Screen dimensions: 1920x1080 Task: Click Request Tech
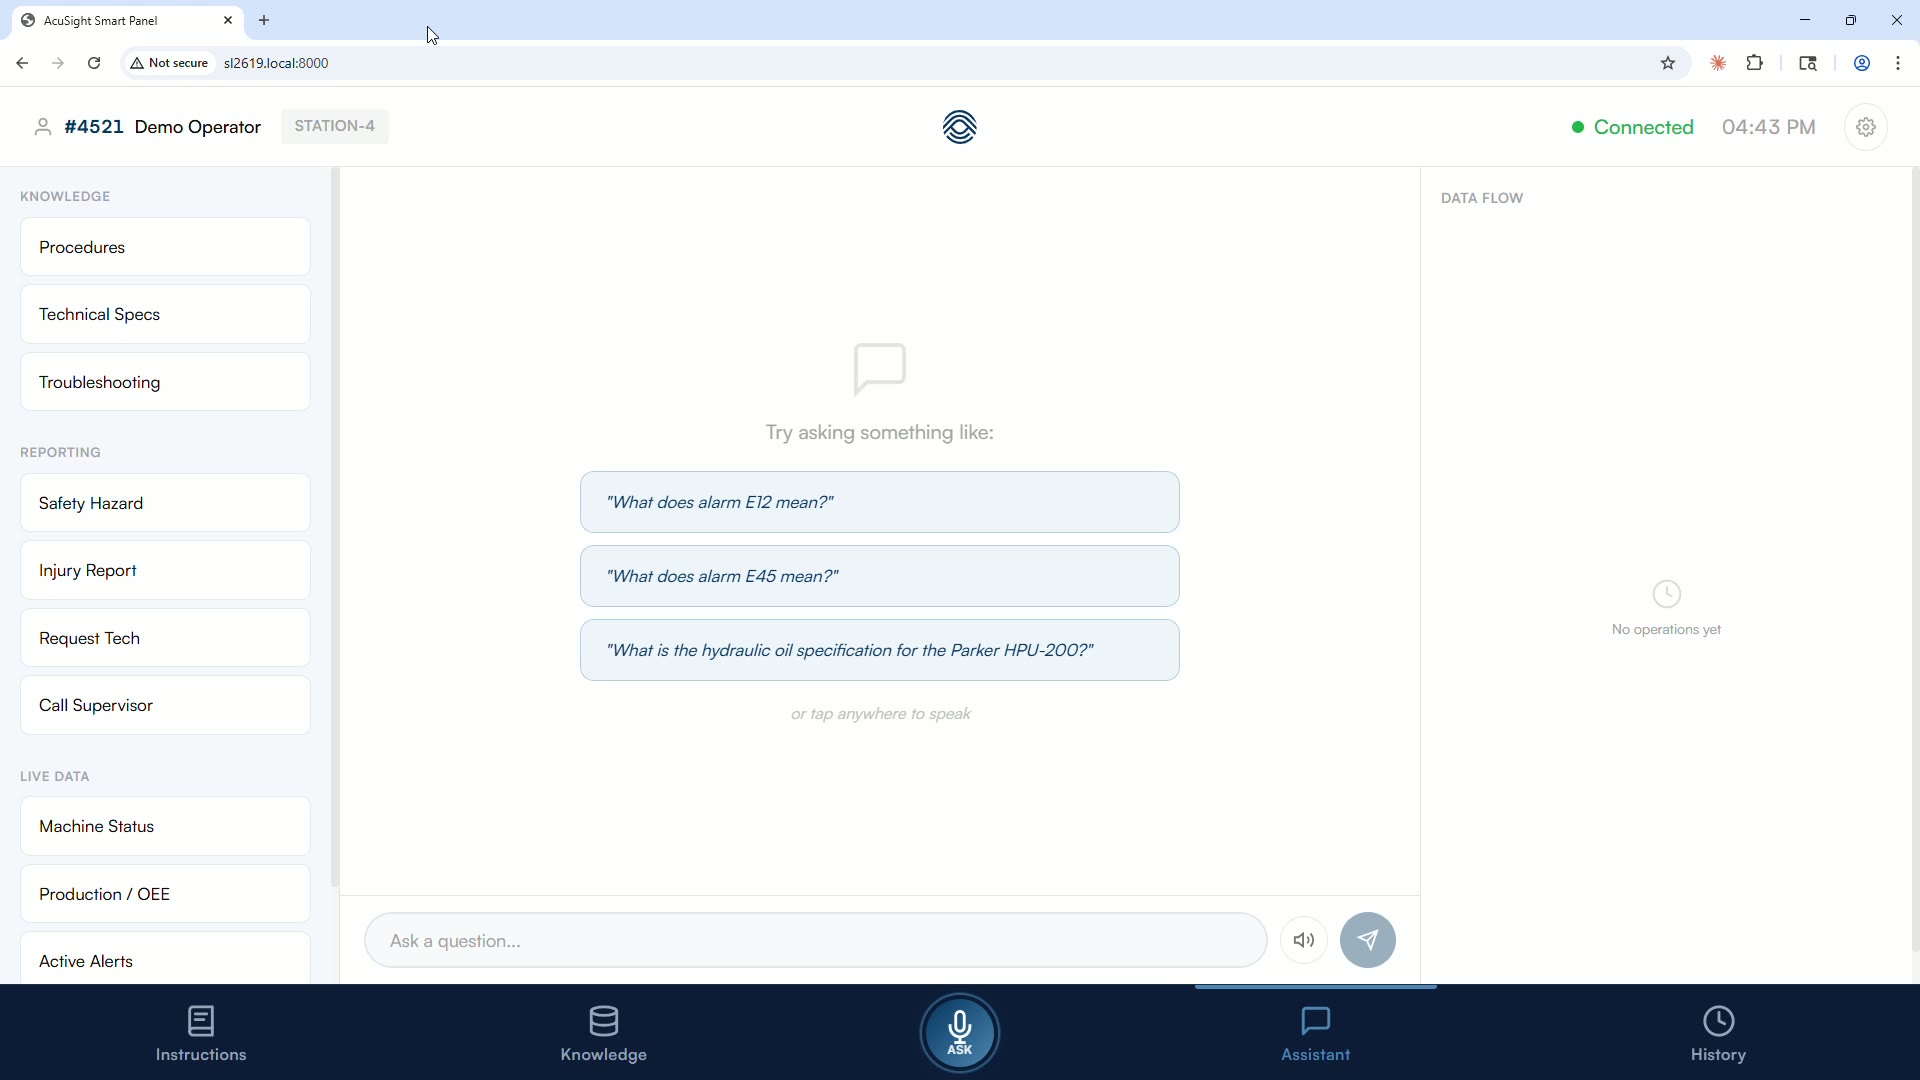pyautogui.click(x=165, y=638)
